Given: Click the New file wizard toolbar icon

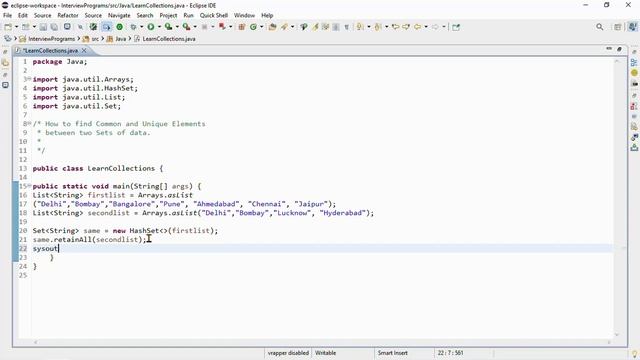Looking at the screenshot, I should [8, 27].
